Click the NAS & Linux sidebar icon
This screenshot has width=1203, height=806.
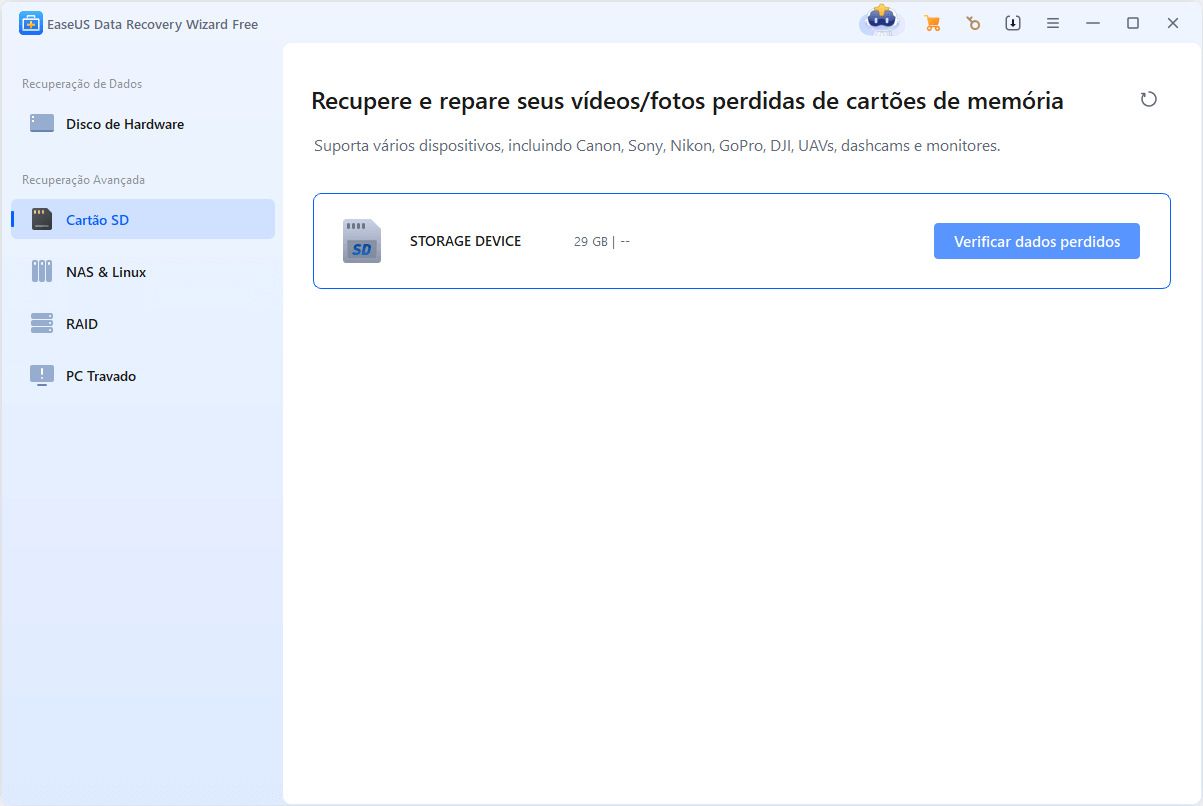41,271
